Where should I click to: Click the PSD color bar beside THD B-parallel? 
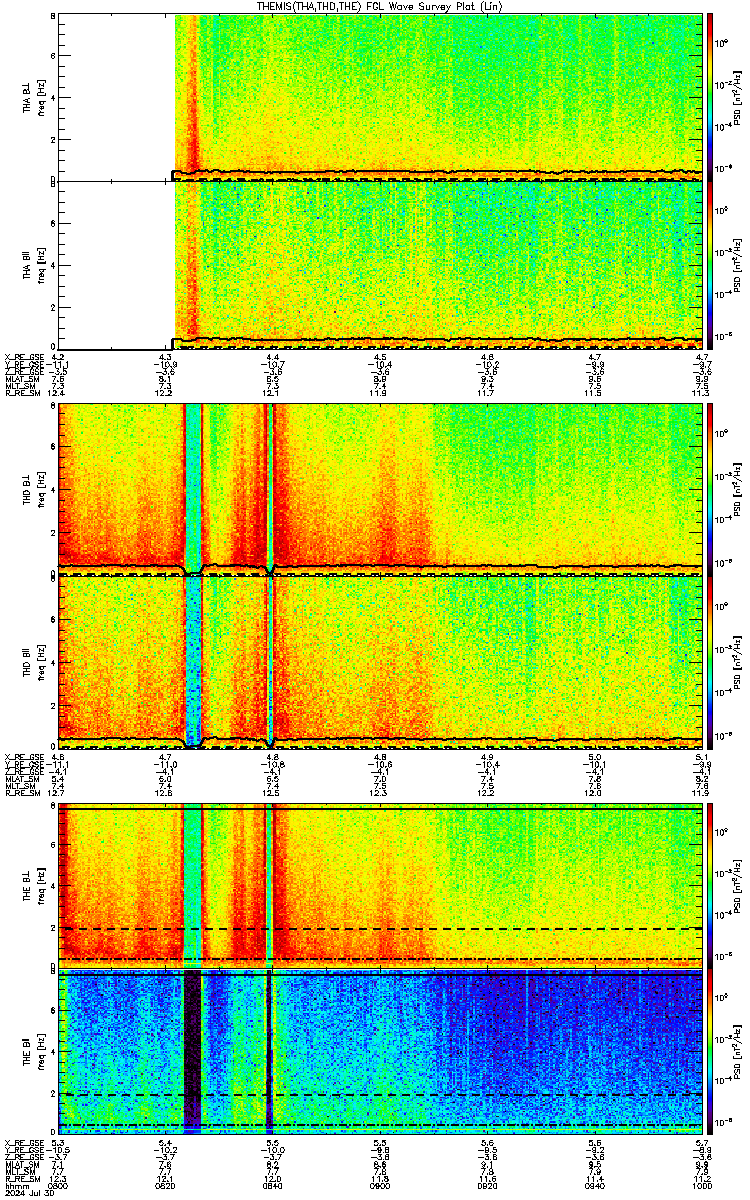click(x=709, y=661)
